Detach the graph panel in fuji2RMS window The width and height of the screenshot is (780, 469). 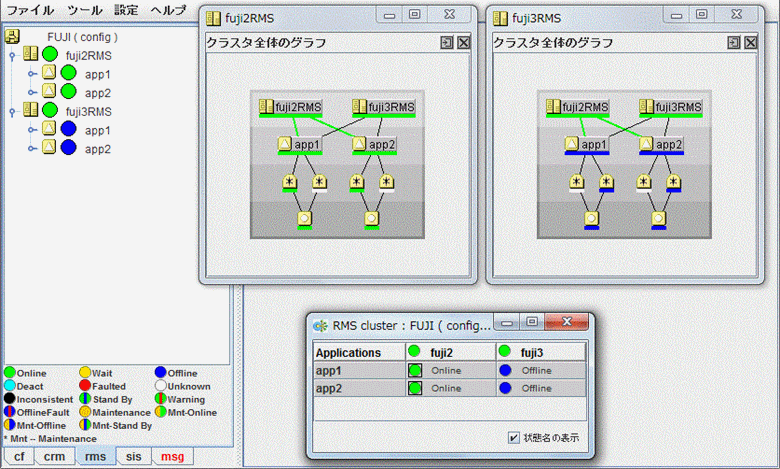pos(447,42)
